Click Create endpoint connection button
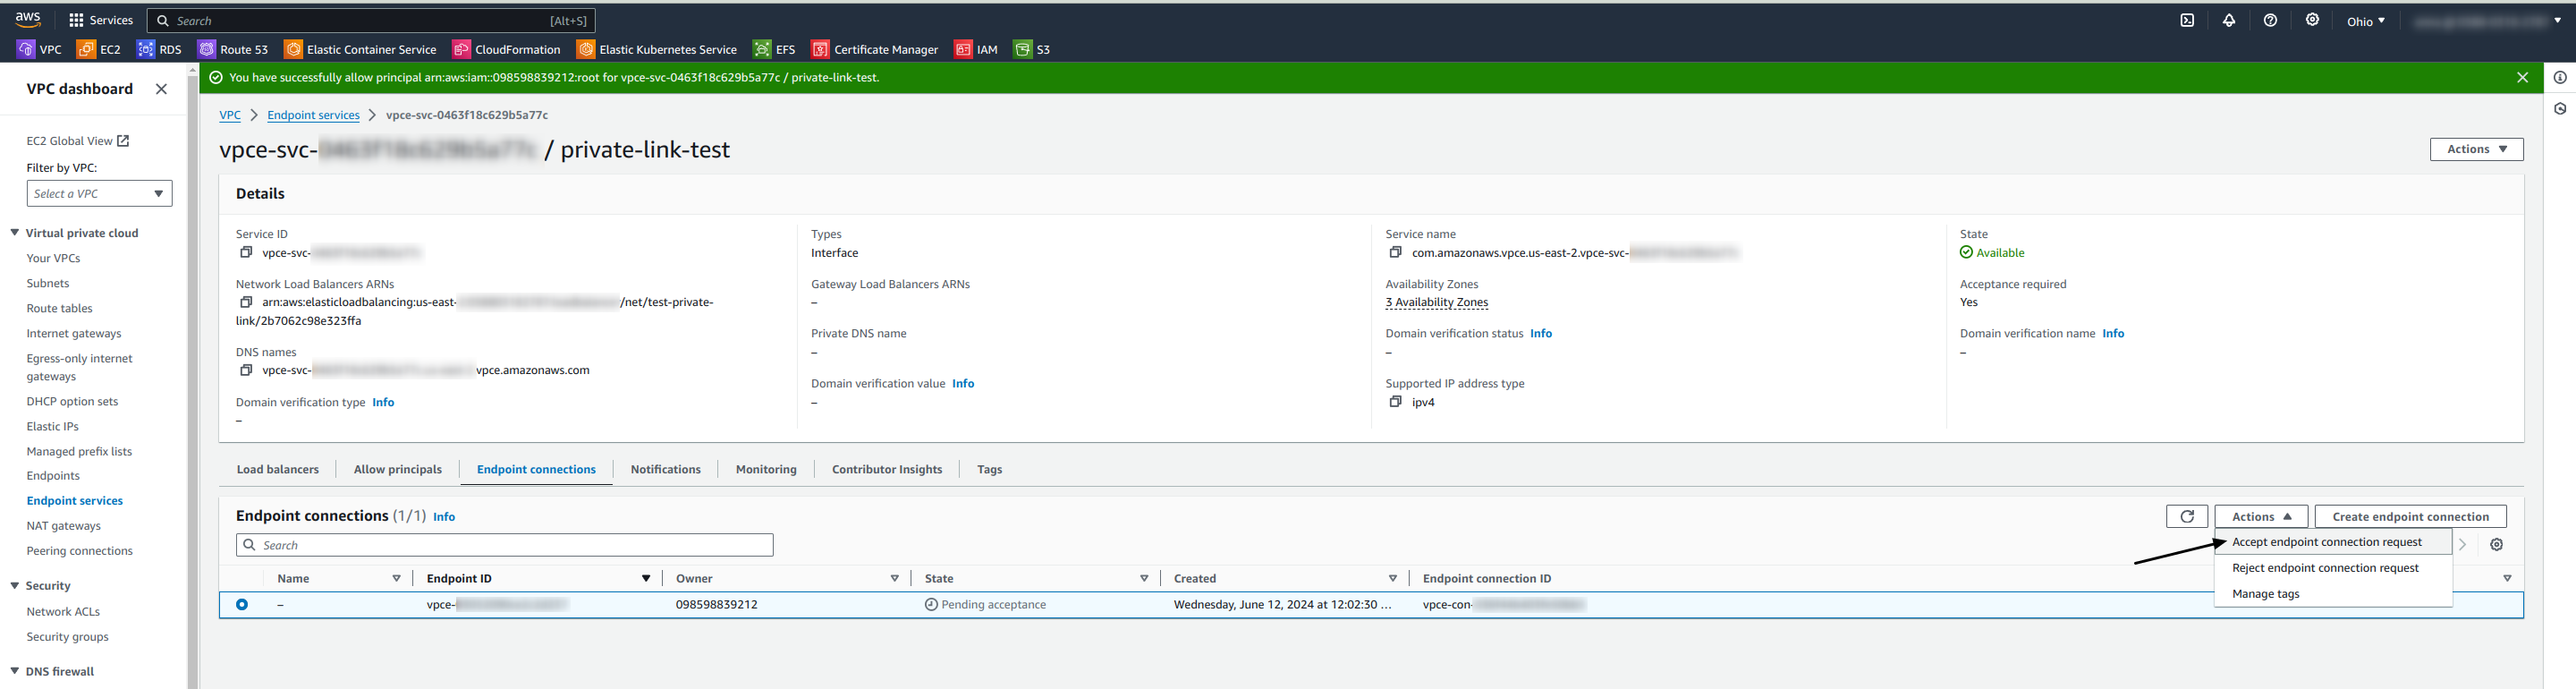Screen dimensions: 2576x689 coord(2410,516)
